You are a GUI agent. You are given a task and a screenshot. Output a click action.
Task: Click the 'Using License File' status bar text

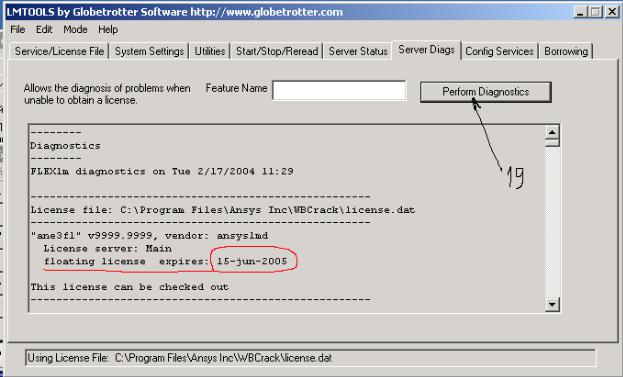180,358
